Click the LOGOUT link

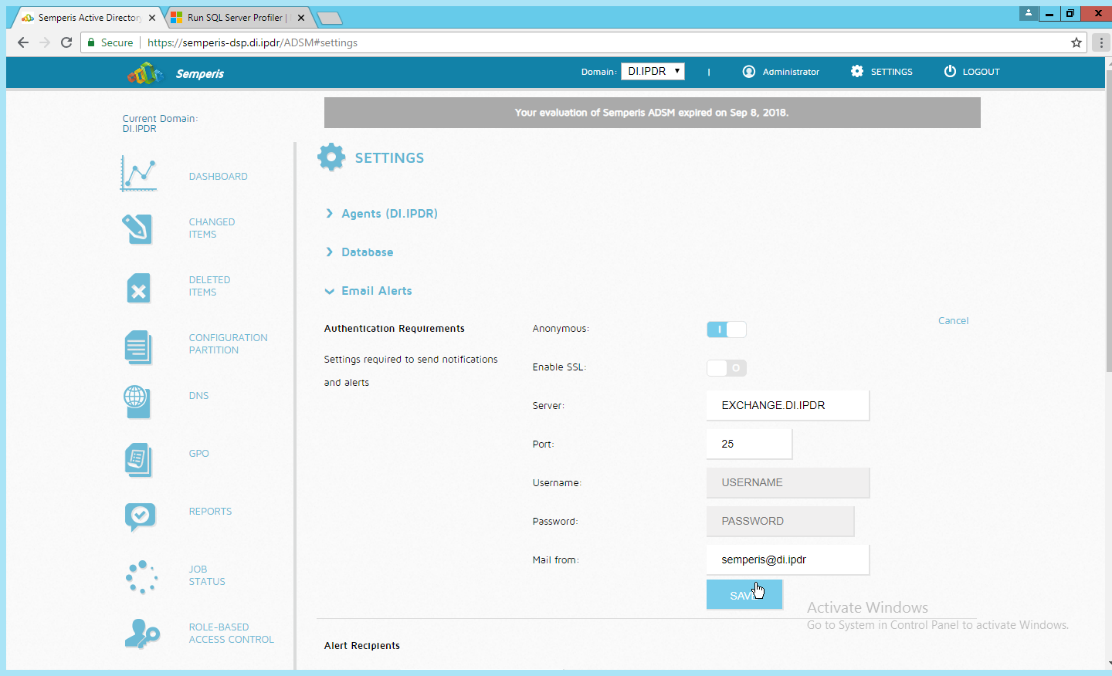(971, 72)
